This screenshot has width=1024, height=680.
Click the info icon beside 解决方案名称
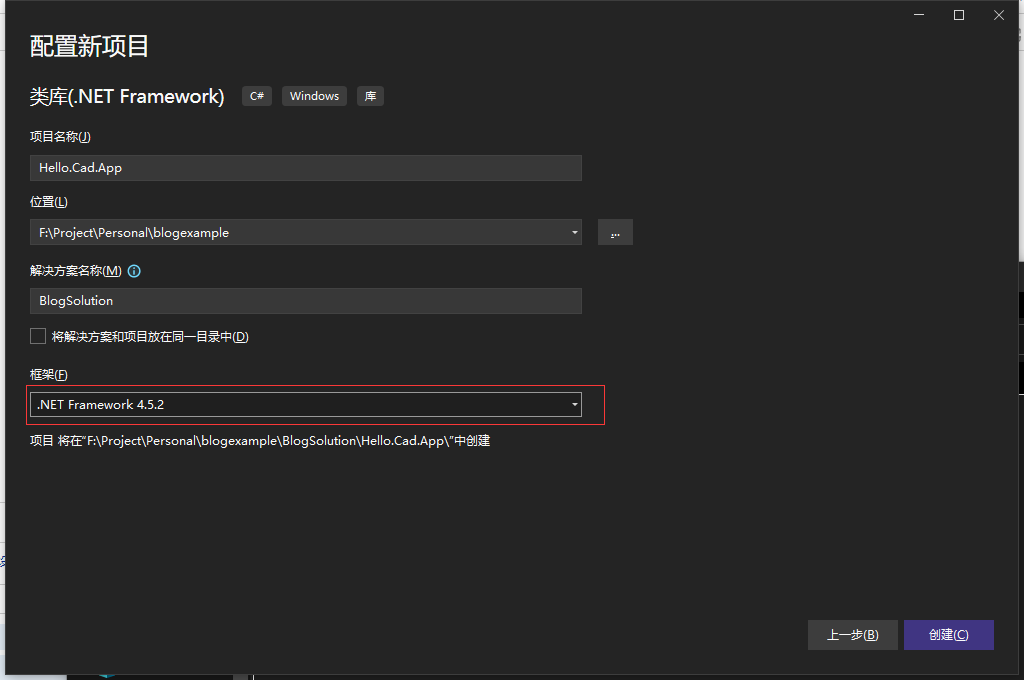click(x=134, y=270)
